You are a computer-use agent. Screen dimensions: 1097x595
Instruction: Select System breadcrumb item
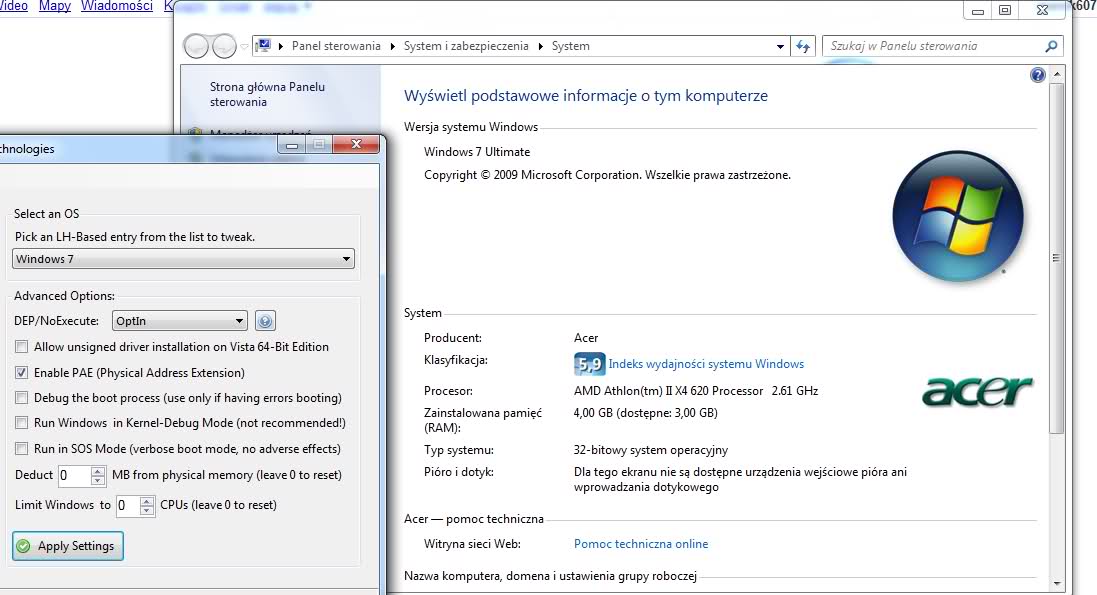coord(570,46)
